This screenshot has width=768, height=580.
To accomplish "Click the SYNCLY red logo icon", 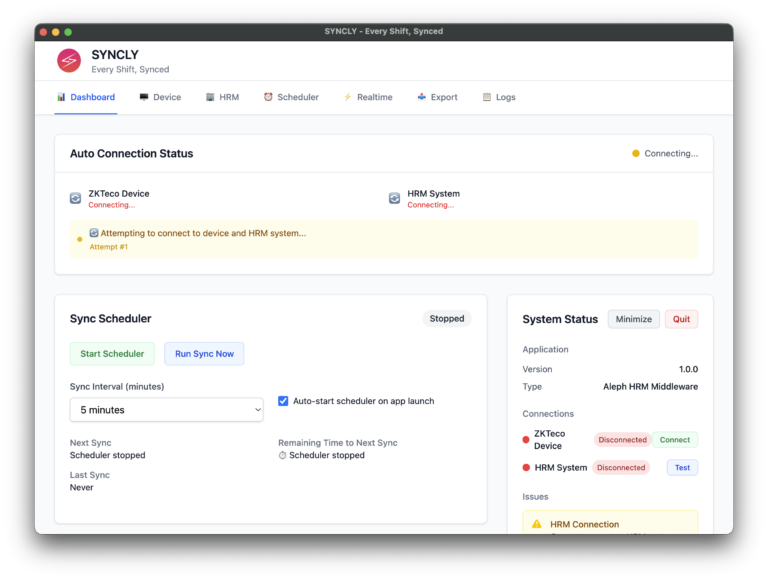I will coord(69,61).
